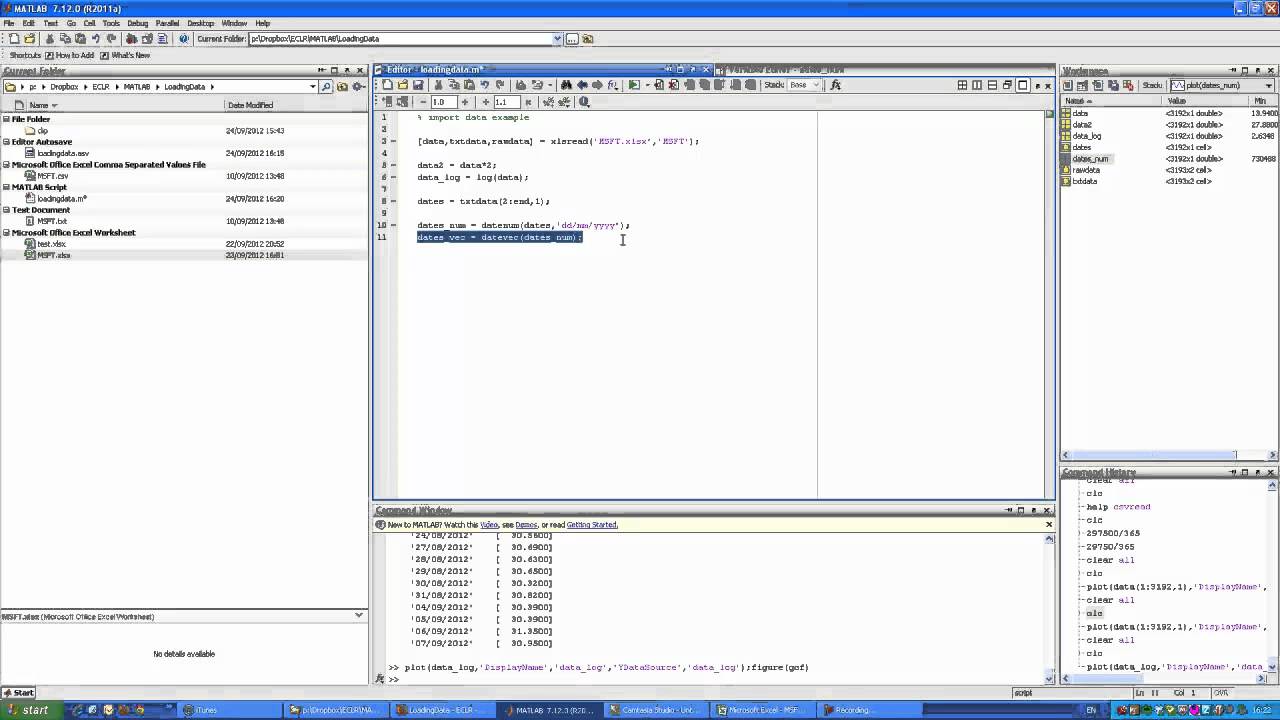
Task: Collapse Microsoft Office Excel Worksheet group
Action: pyautogui.click(x=6, y=233)
